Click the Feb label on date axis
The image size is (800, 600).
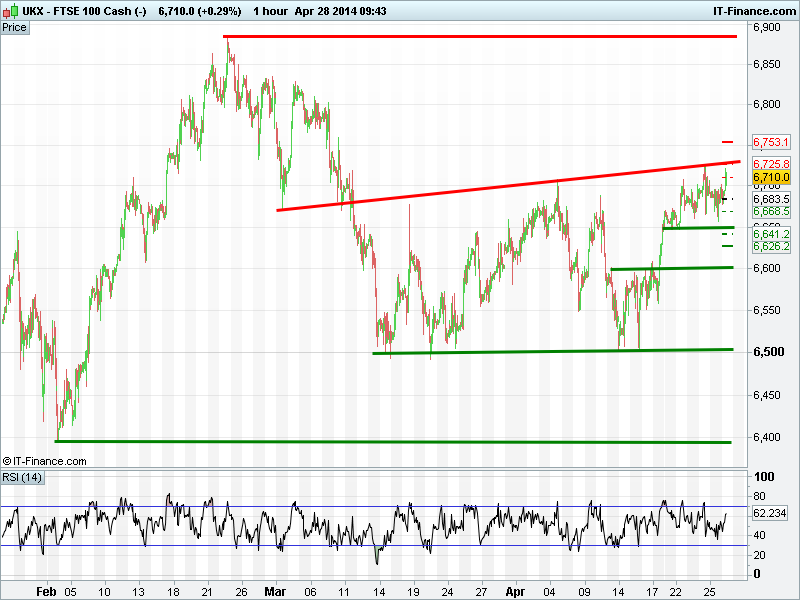click(x=46, y=592)
